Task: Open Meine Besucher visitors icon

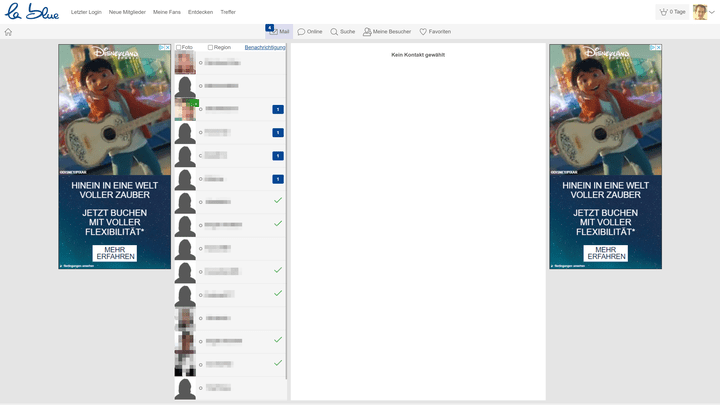Action: (x=367, y=32)
